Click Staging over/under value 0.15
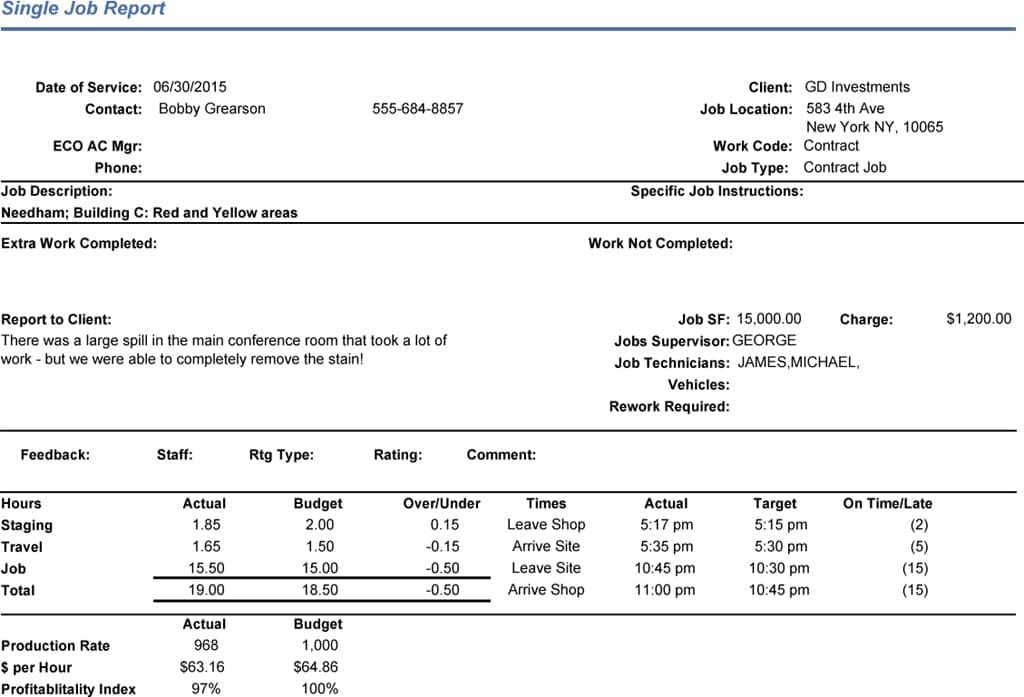 pyautogui.click(x=445, y=525)
